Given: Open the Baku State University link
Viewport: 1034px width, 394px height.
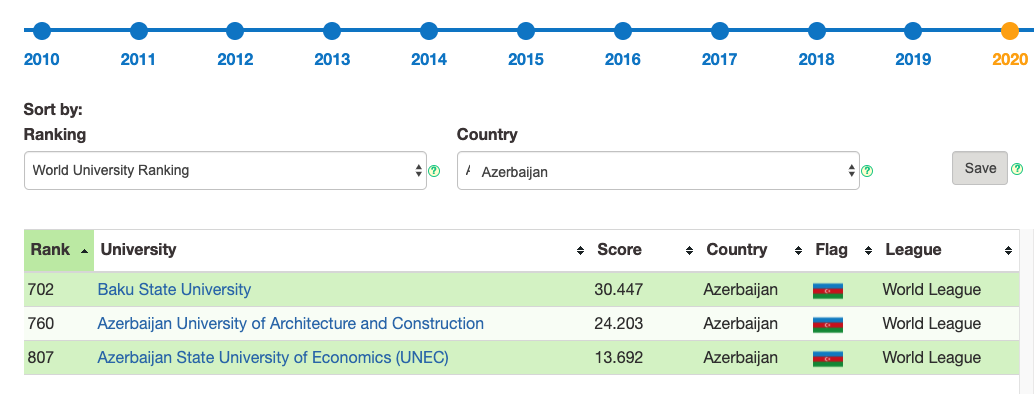Looking at the screenshot, I should [174, 290].
